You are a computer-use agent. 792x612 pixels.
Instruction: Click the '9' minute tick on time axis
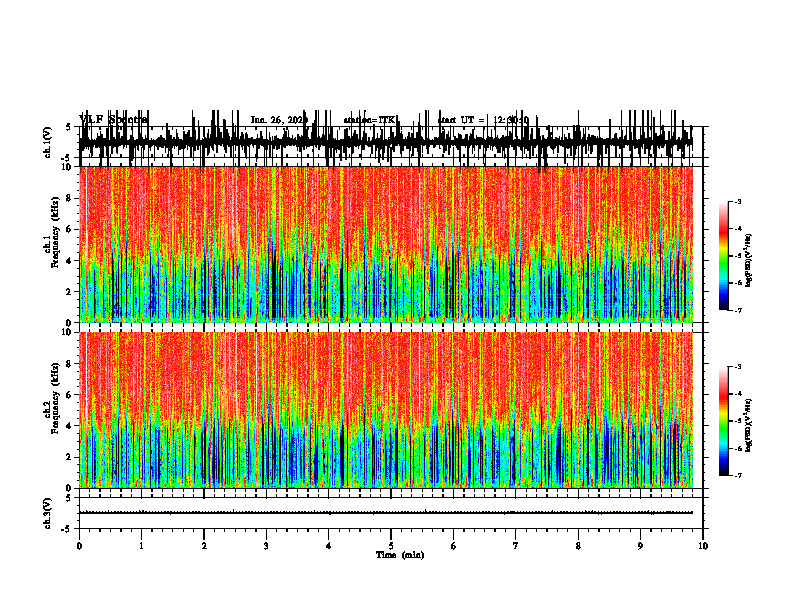coord(640,546)
